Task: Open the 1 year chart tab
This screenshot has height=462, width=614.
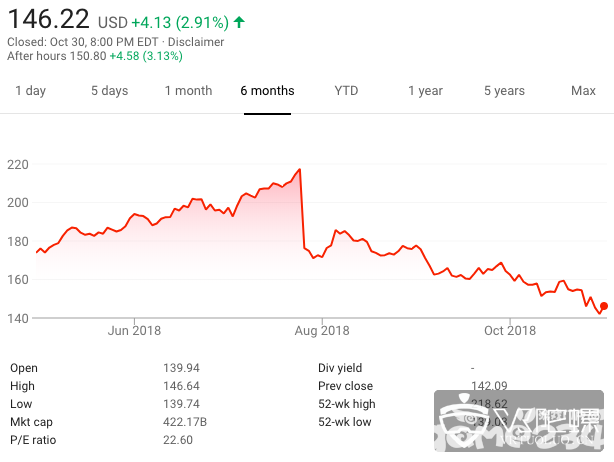Action: click(x=425, y=91)
